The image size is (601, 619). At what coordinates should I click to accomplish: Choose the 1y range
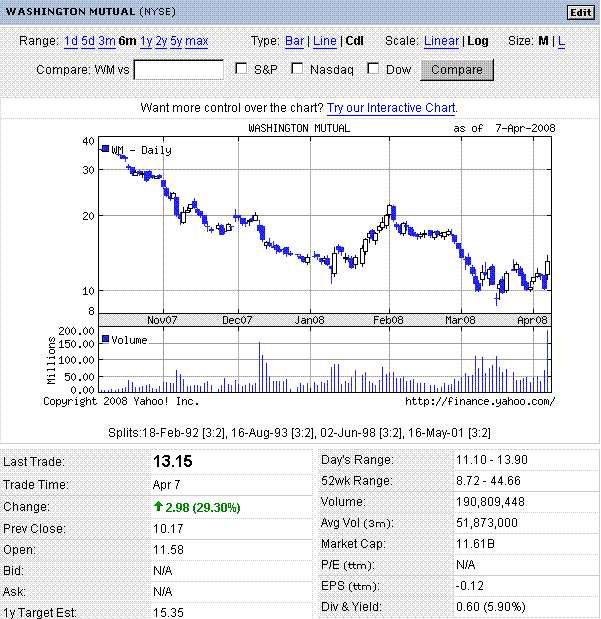146,41
